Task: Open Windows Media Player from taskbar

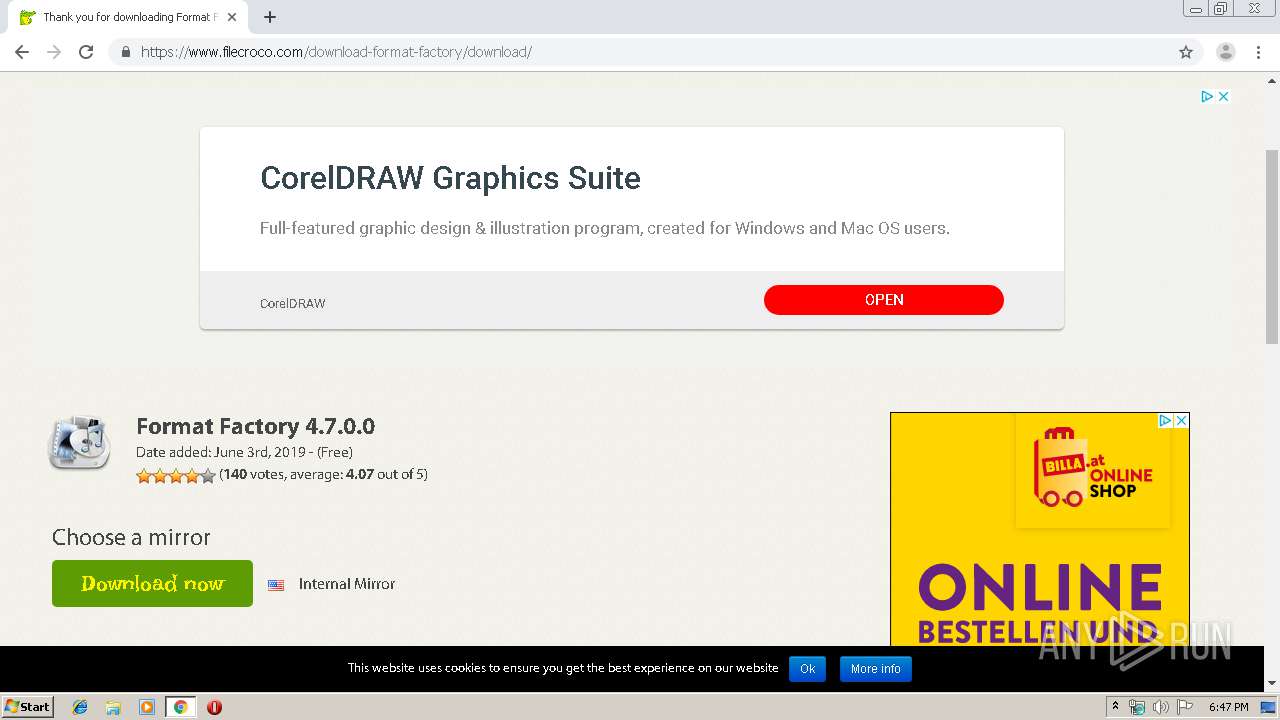Action: pyautogui.click(x=147, y=707)
